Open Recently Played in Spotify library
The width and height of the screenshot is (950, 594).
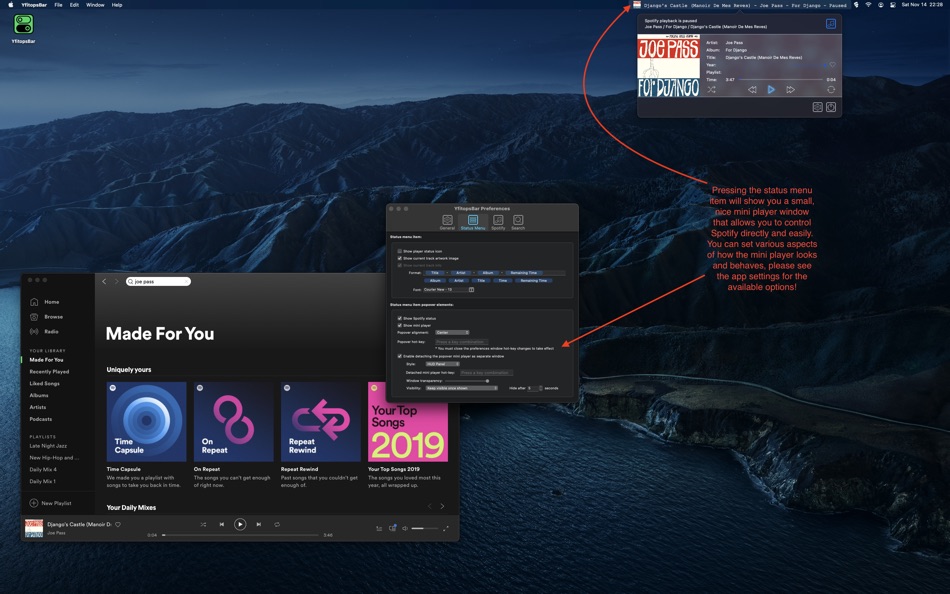point(50,372)
